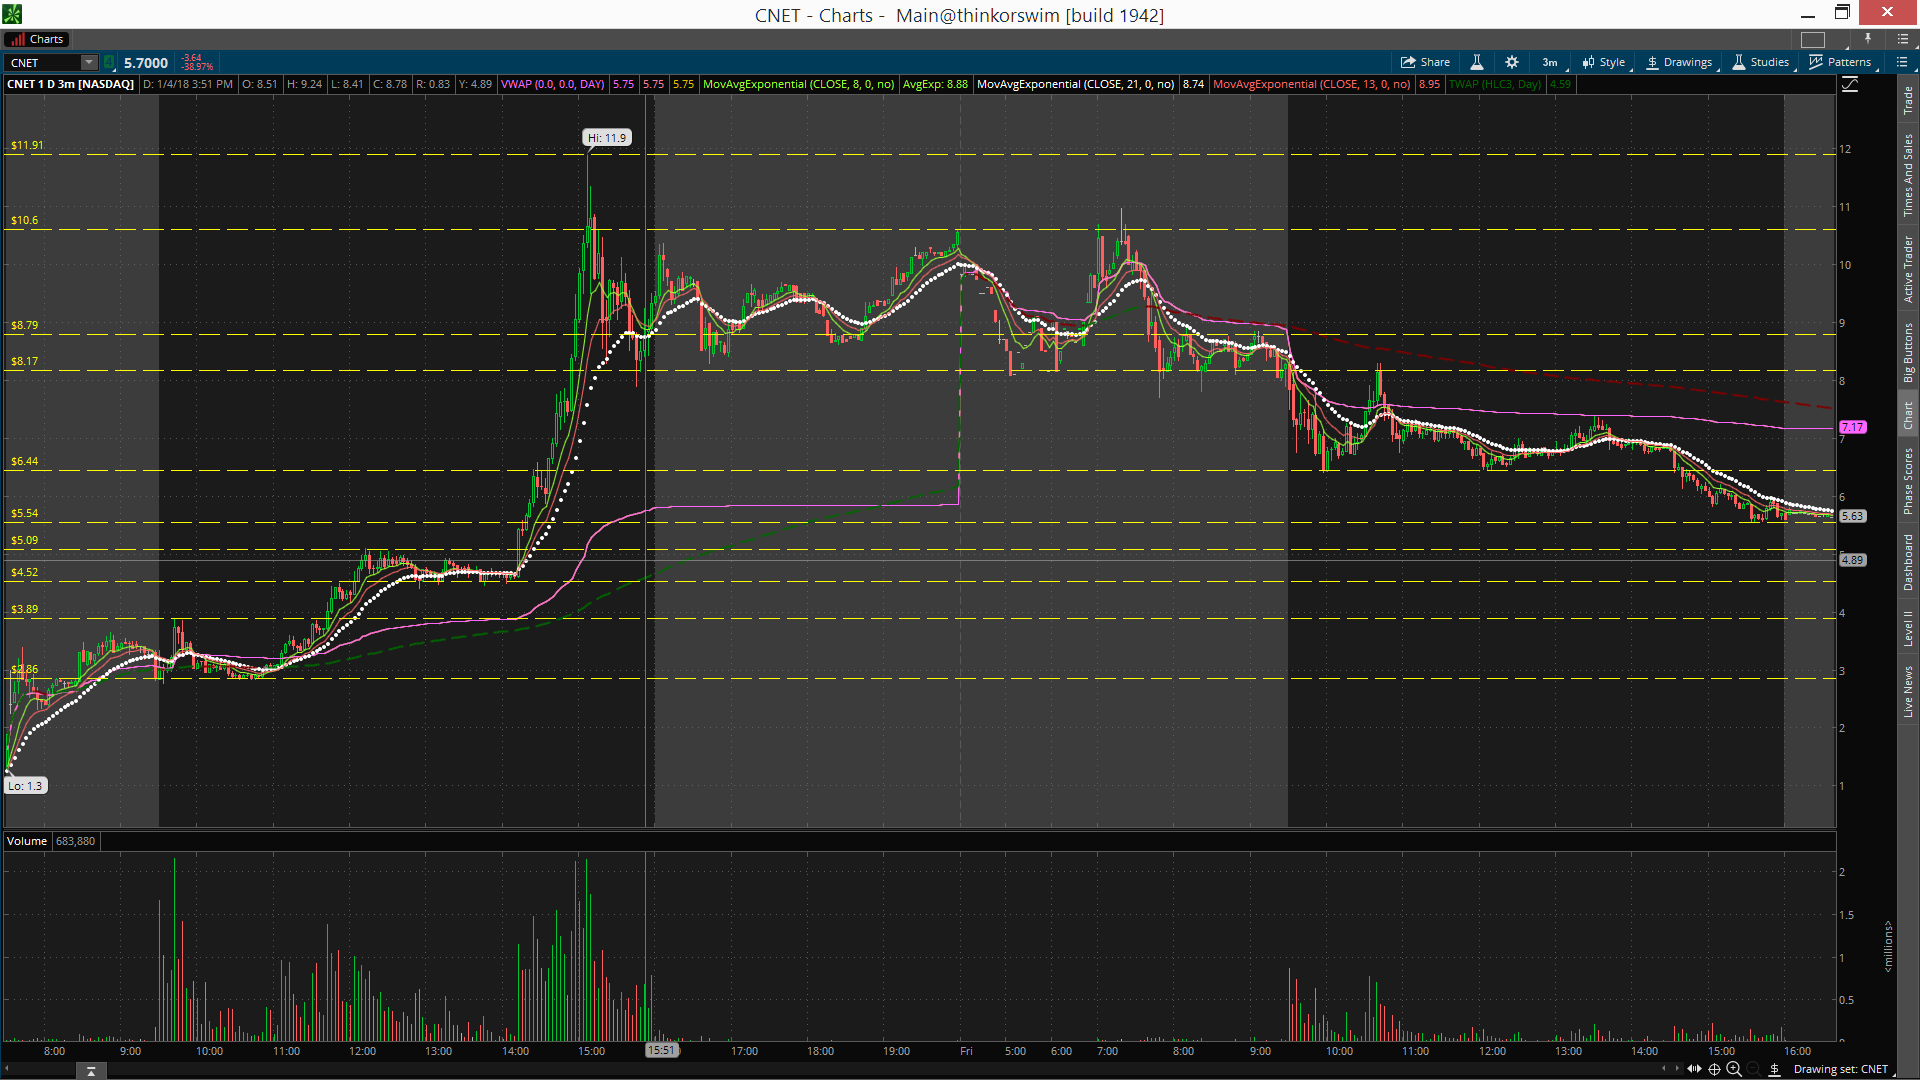Select the Charts tab
This screenshot has height=1080, width=1920.
[x=36, y=39]
